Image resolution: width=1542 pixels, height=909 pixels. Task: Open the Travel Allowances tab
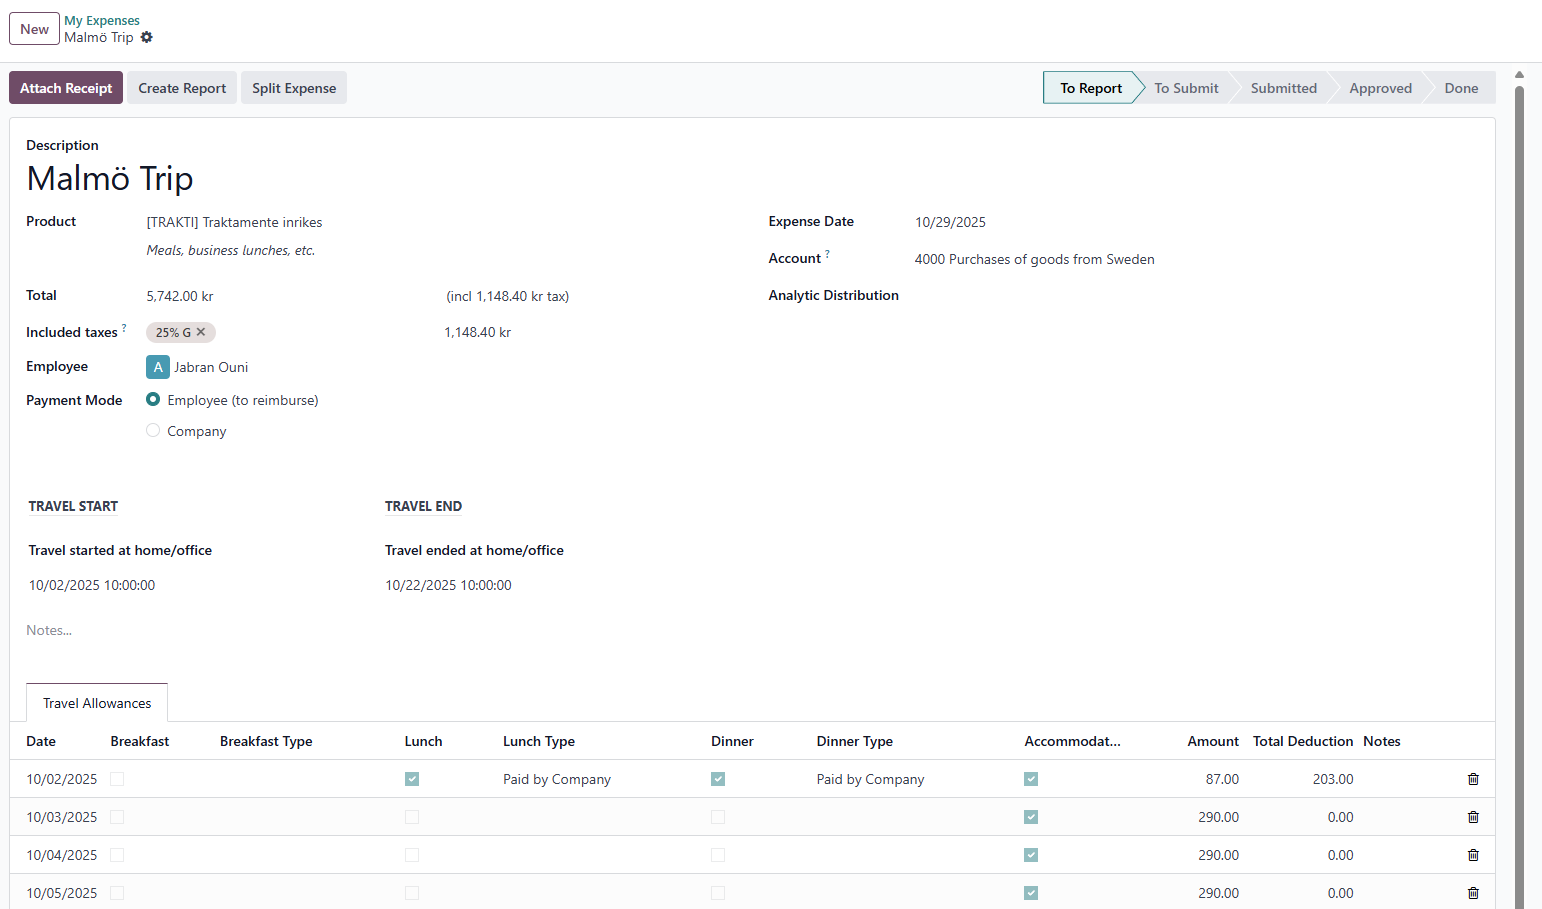(97, 703)
